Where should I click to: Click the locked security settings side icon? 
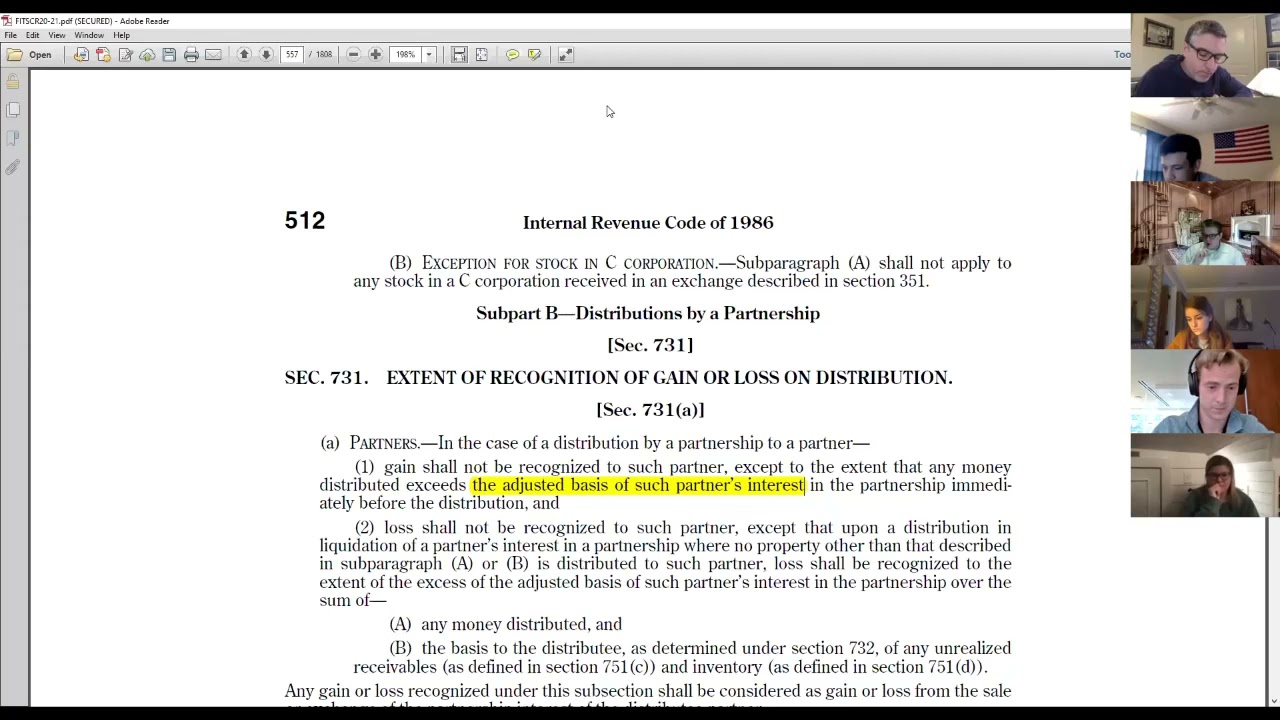(13, 82)
